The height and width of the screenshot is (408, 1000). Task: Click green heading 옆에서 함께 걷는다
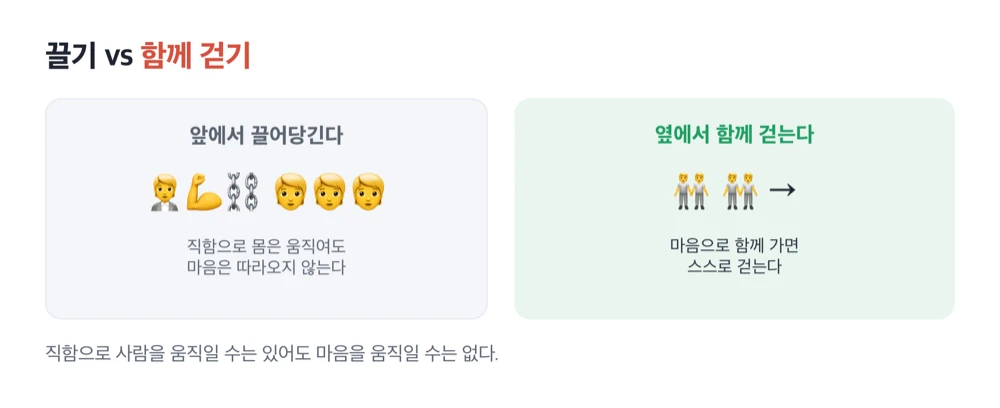[x=735, y=135]
